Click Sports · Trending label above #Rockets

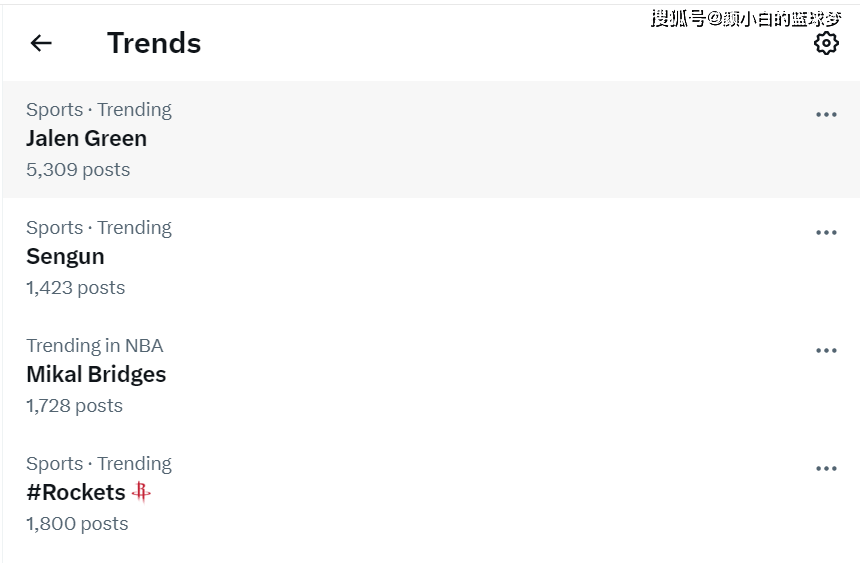tap(99, 464)
